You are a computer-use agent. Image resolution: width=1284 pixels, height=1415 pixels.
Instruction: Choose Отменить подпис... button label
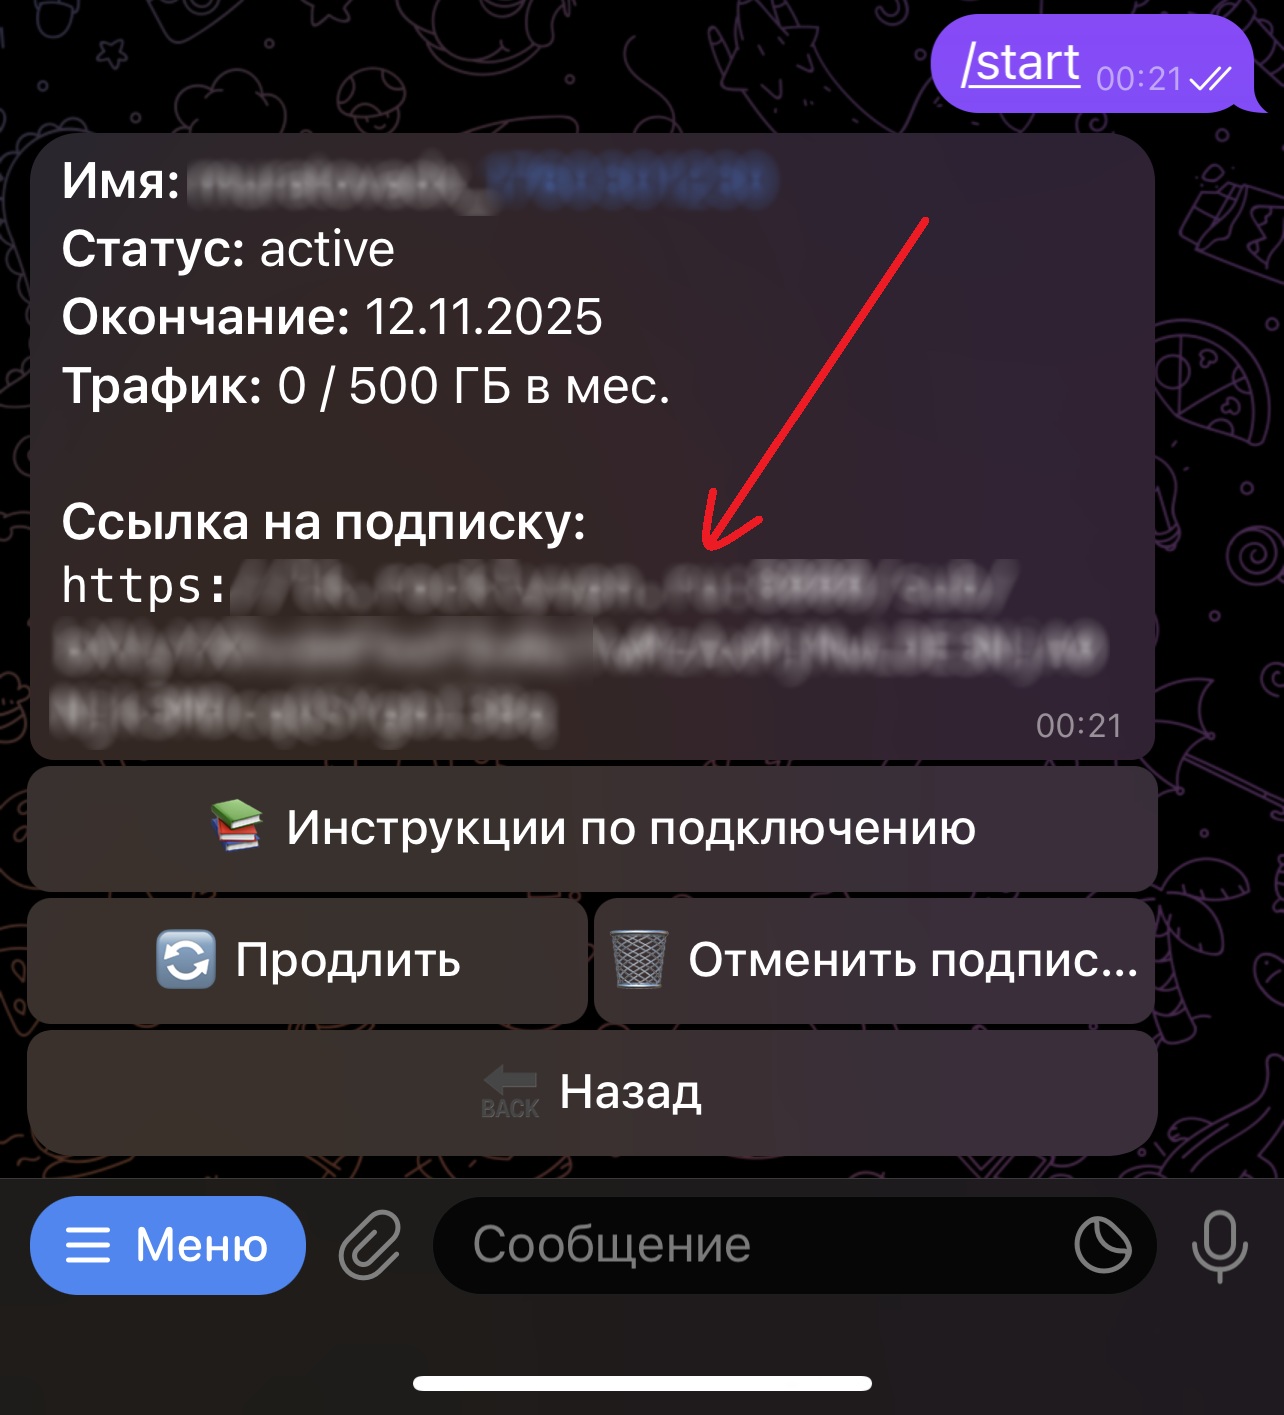[x=913, y=960]
